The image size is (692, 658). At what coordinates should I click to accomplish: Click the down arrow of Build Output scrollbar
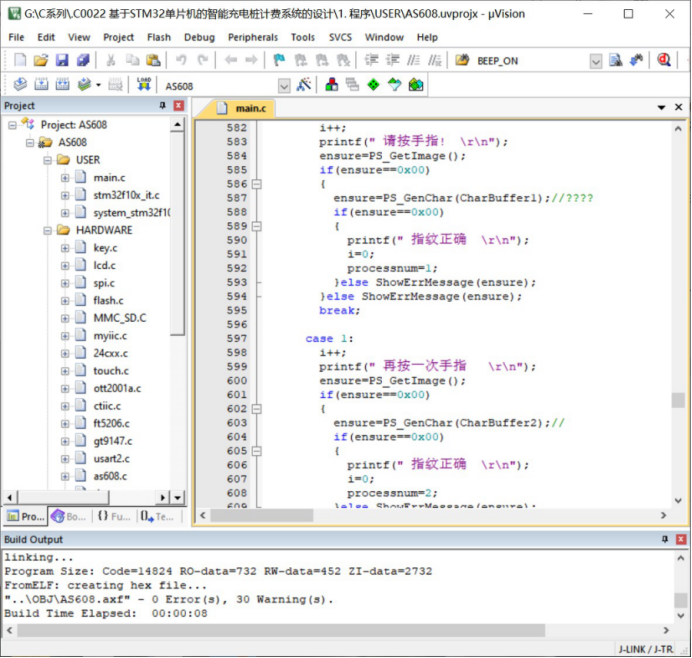point(681,615)
